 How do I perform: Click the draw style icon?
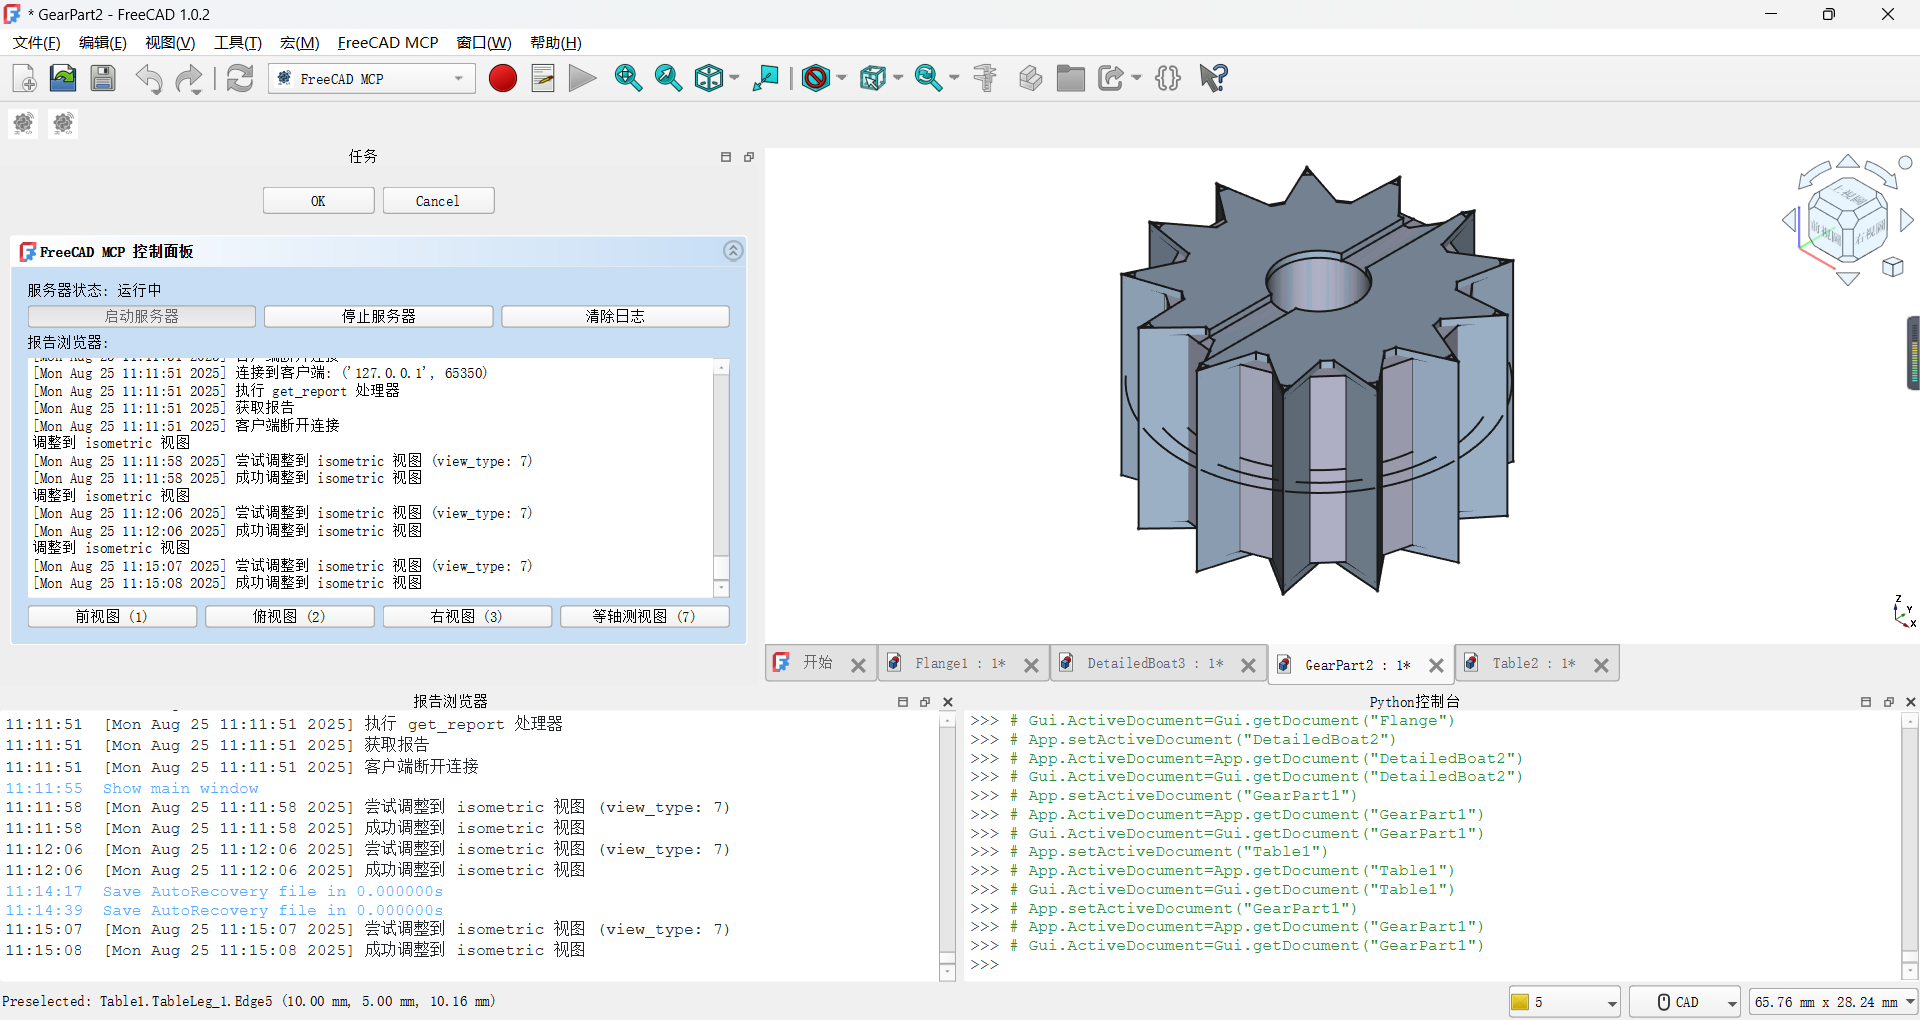[816, 78]
